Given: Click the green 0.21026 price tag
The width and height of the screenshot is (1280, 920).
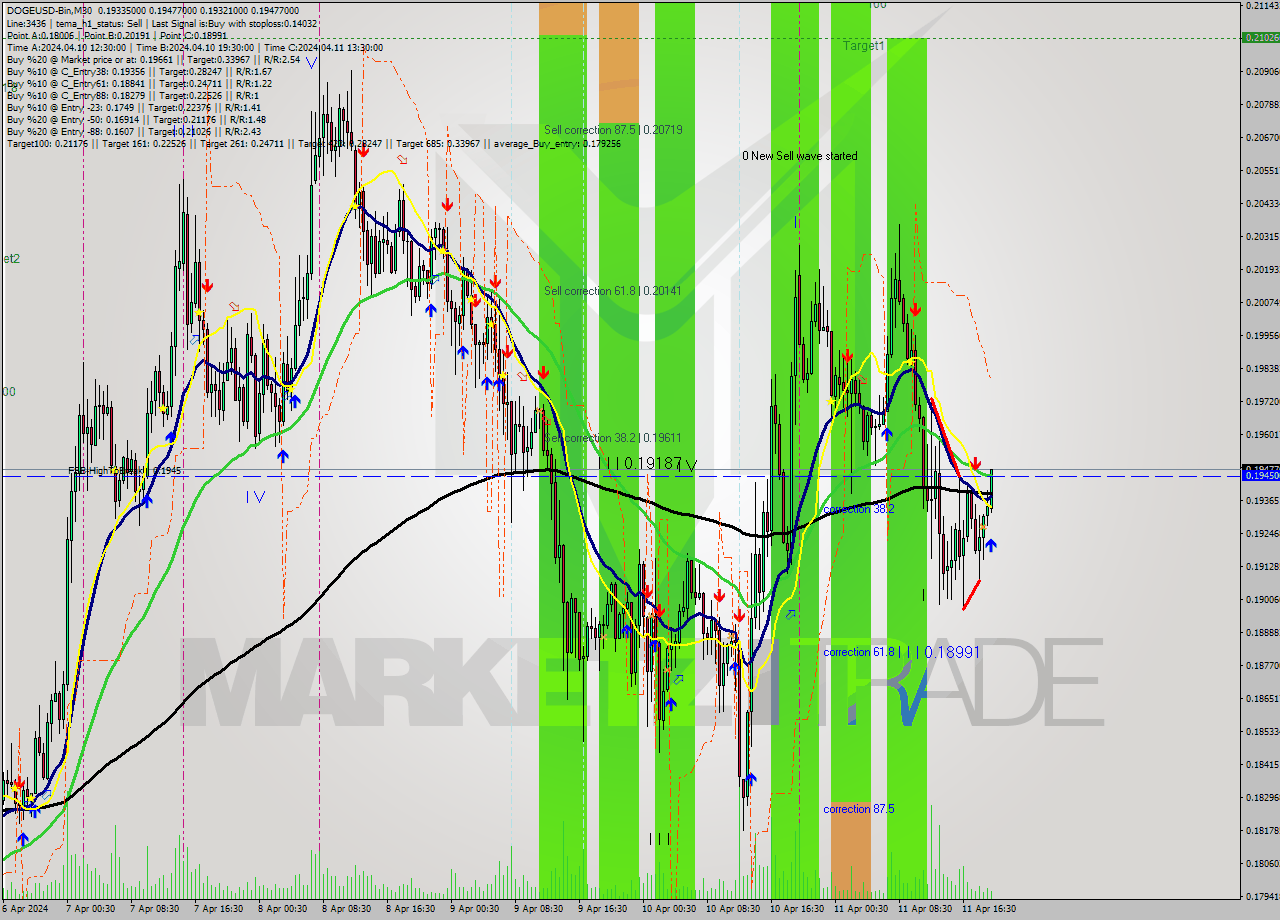Looking at the screenshot, I should tap(1260, 38).
